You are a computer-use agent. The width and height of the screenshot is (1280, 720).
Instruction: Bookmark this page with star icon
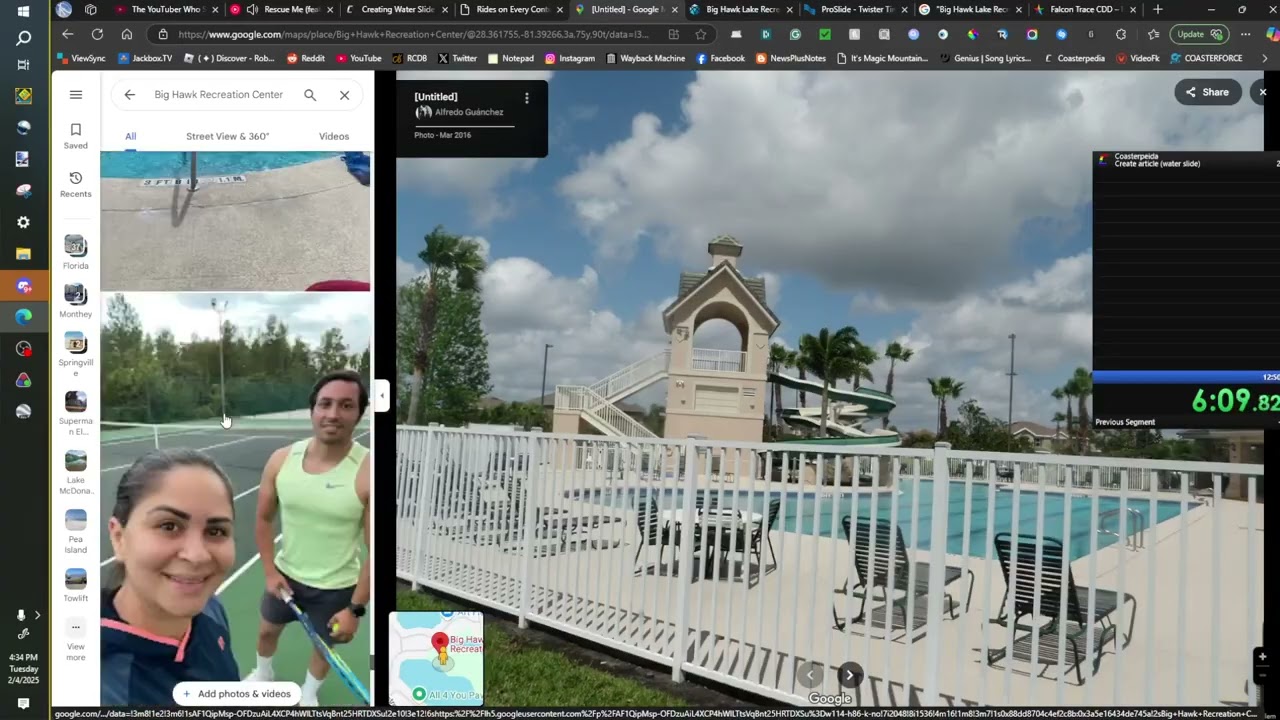pyautogui.click(x=701, y=34)
